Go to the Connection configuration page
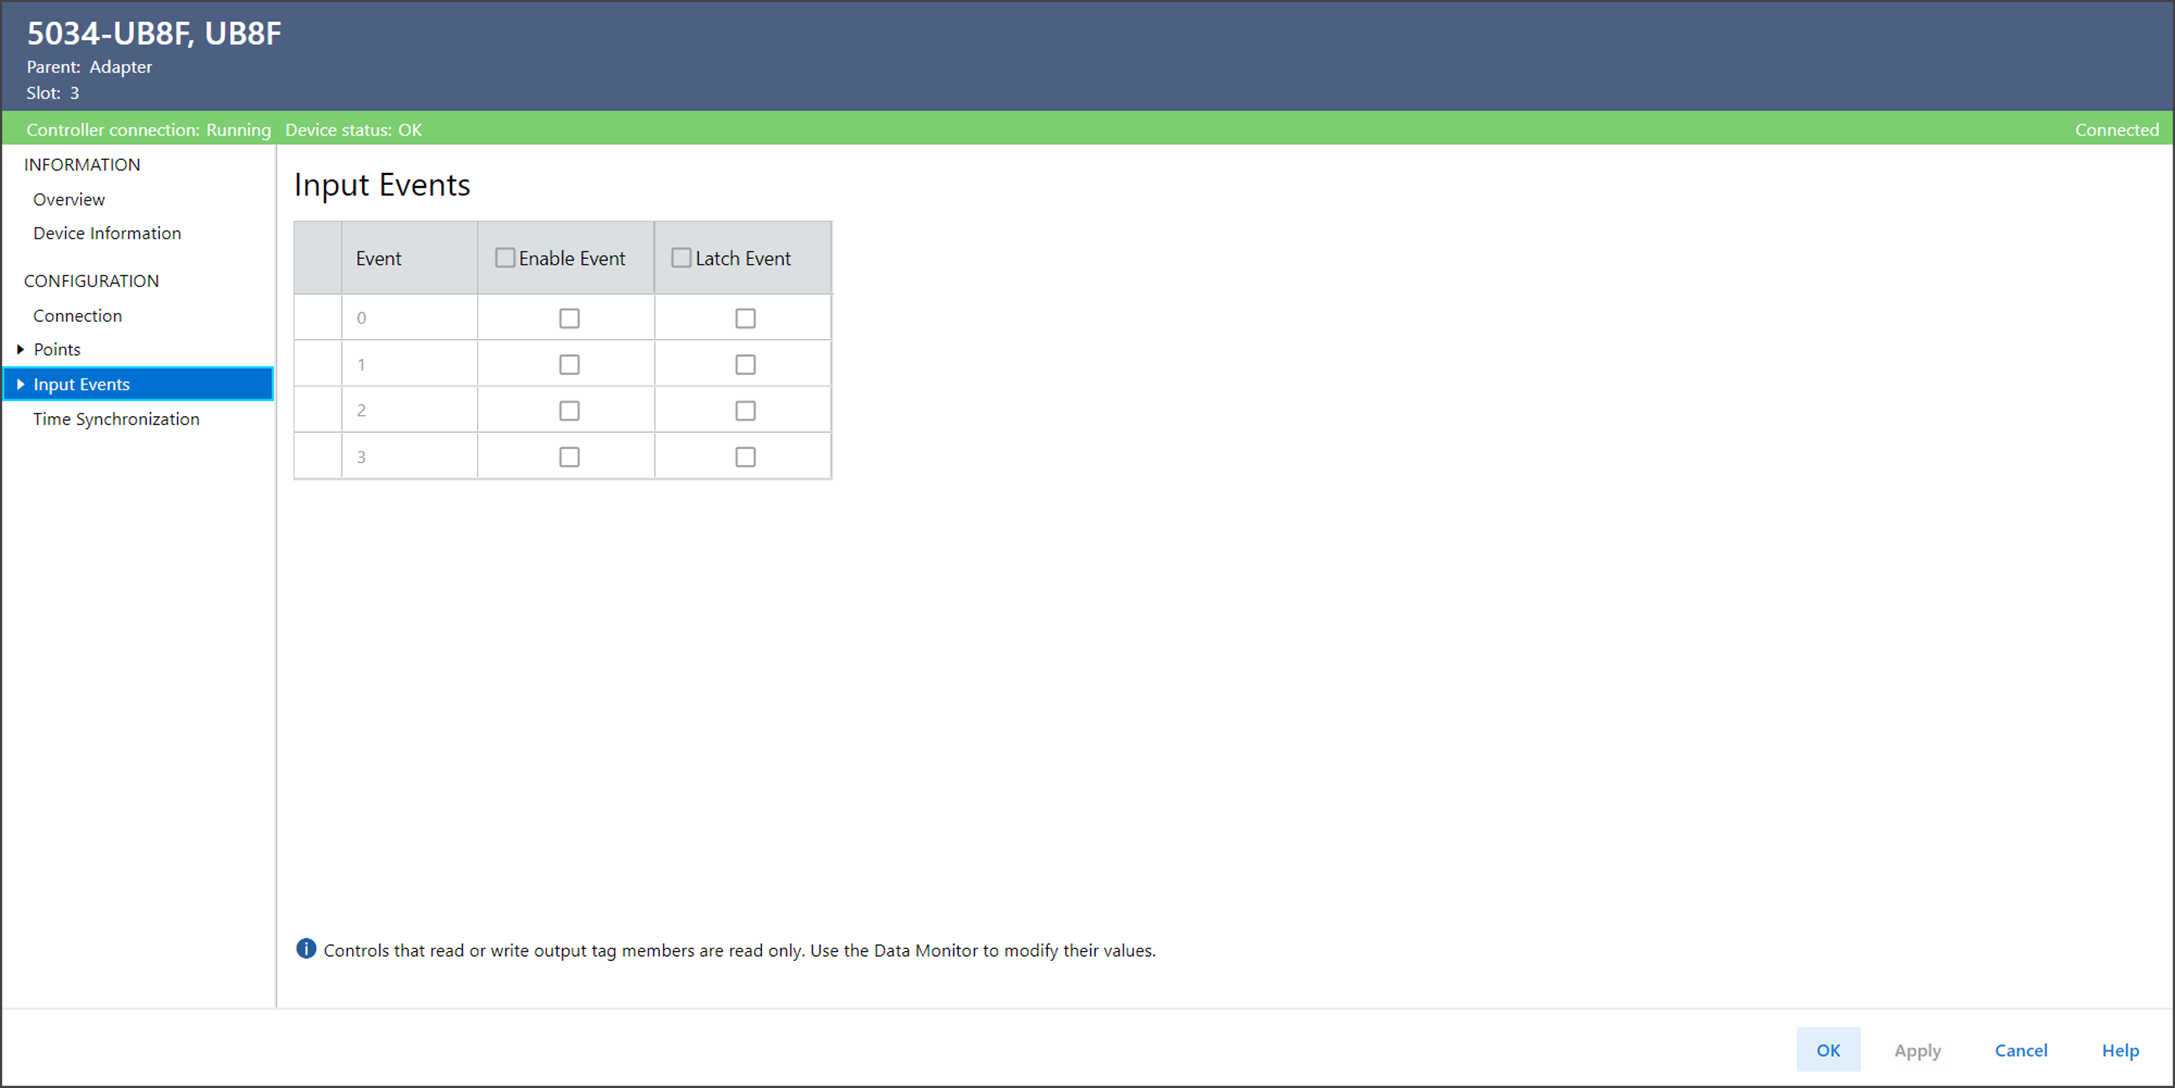Image resolution: width=2175 pixels, height=1088 pixels. pos(78,315)
